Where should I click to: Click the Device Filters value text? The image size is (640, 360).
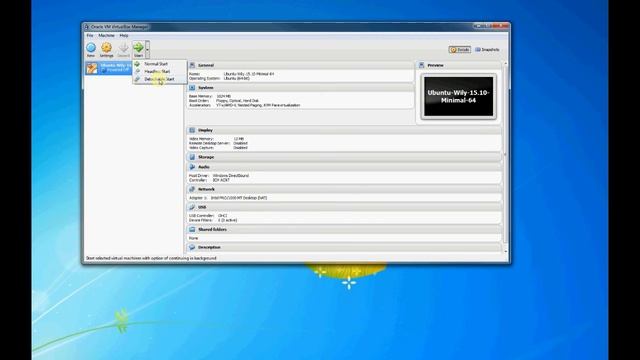(x=227, y=220)
